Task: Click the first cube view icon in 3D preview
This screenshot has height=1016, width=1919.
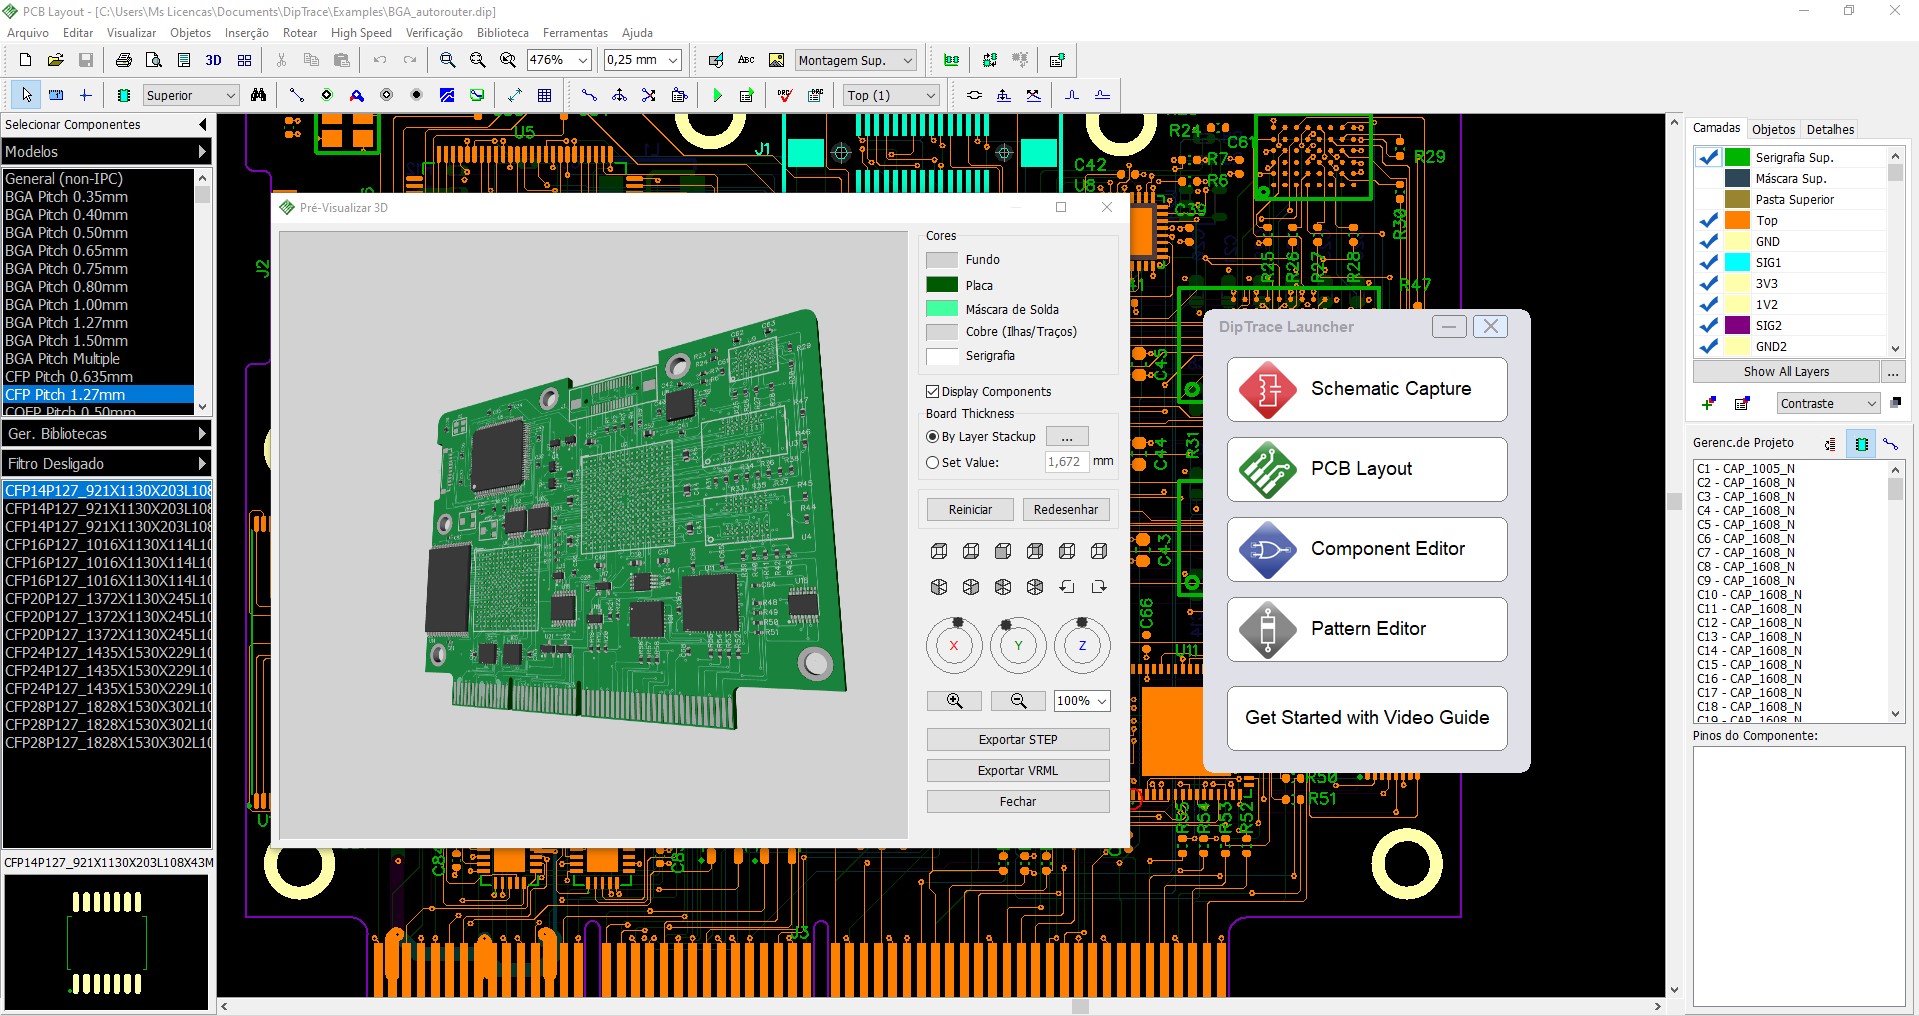Action: (939, 551)
